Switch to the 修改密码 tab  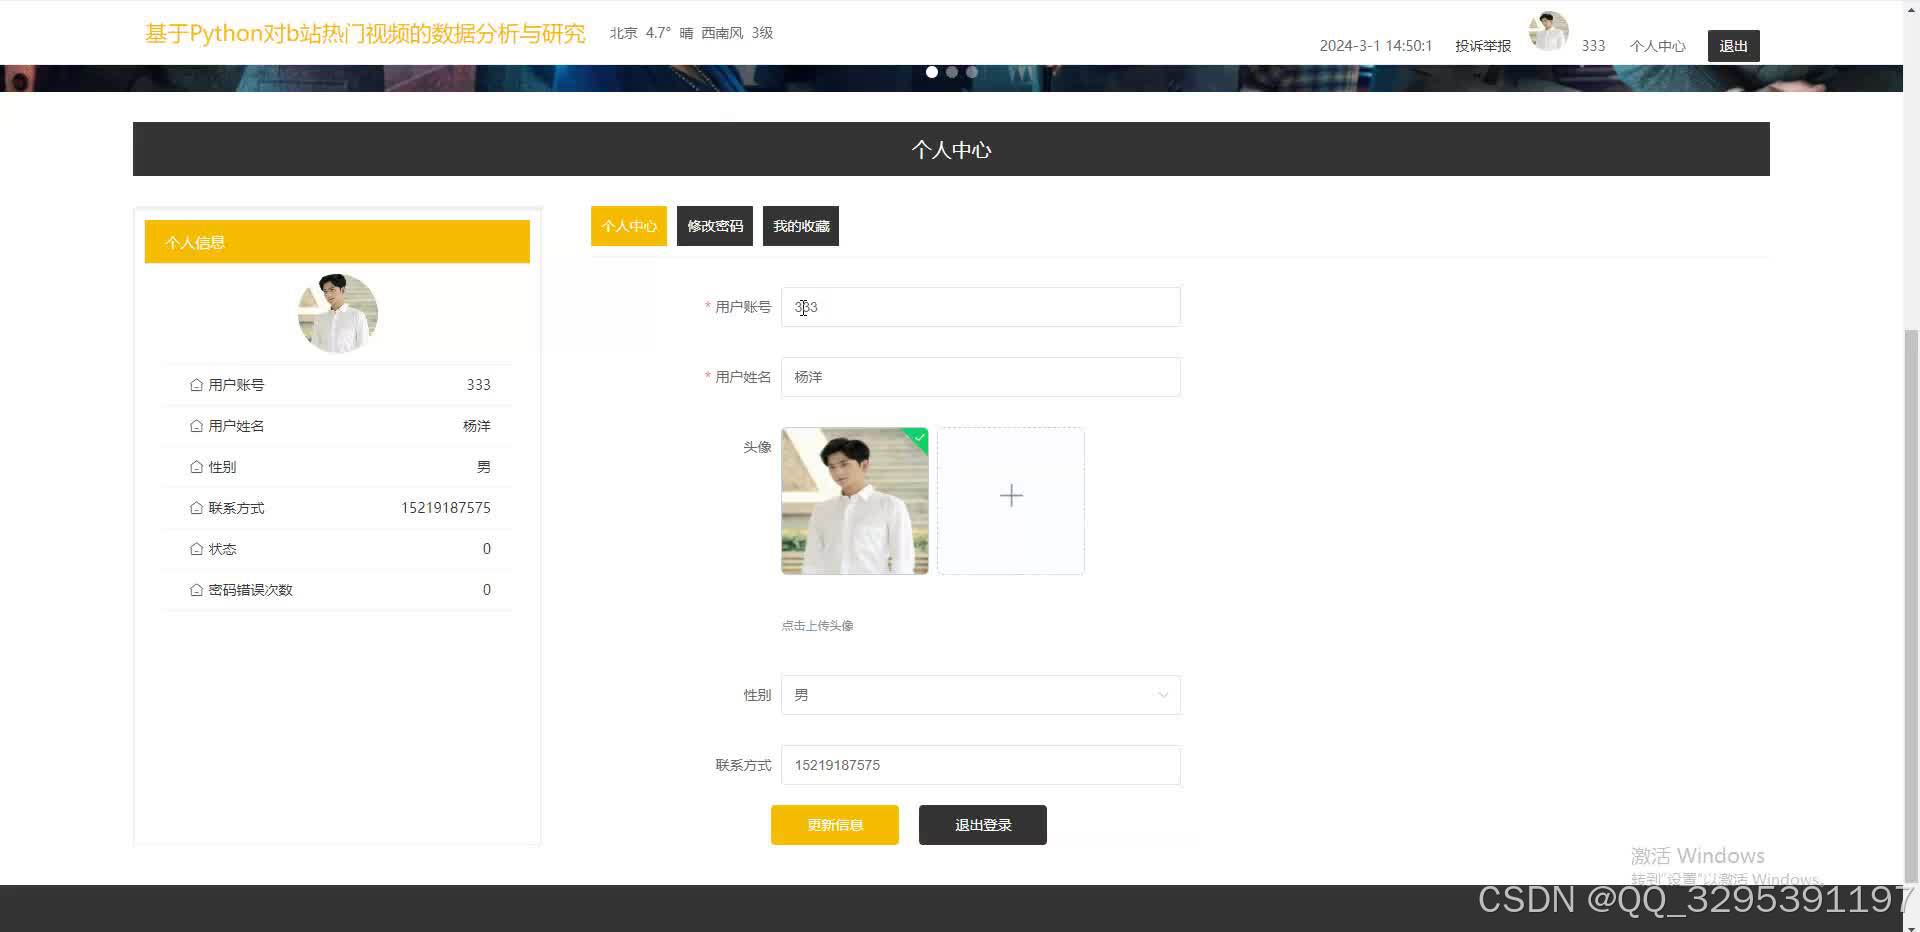[x=715, y=226]
